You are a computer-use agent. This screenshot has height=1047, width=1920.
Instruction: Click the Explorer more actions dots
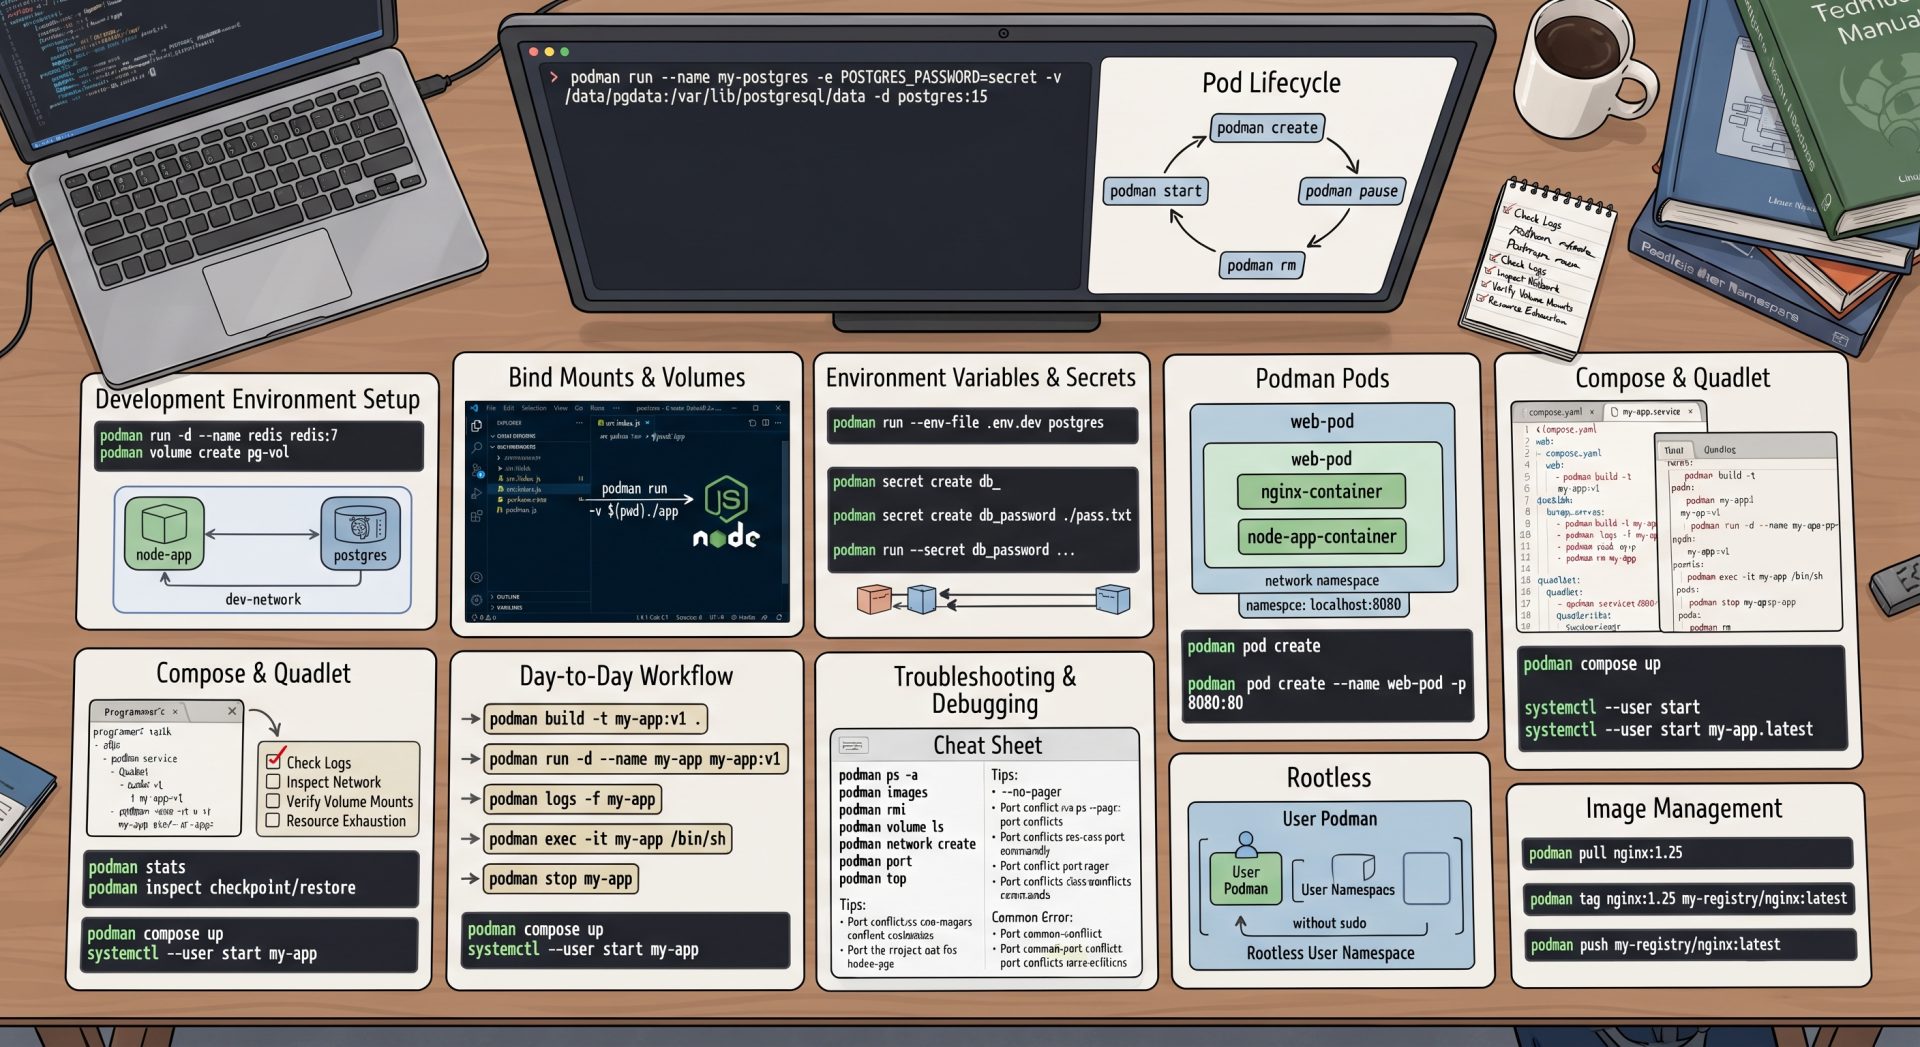579,423
